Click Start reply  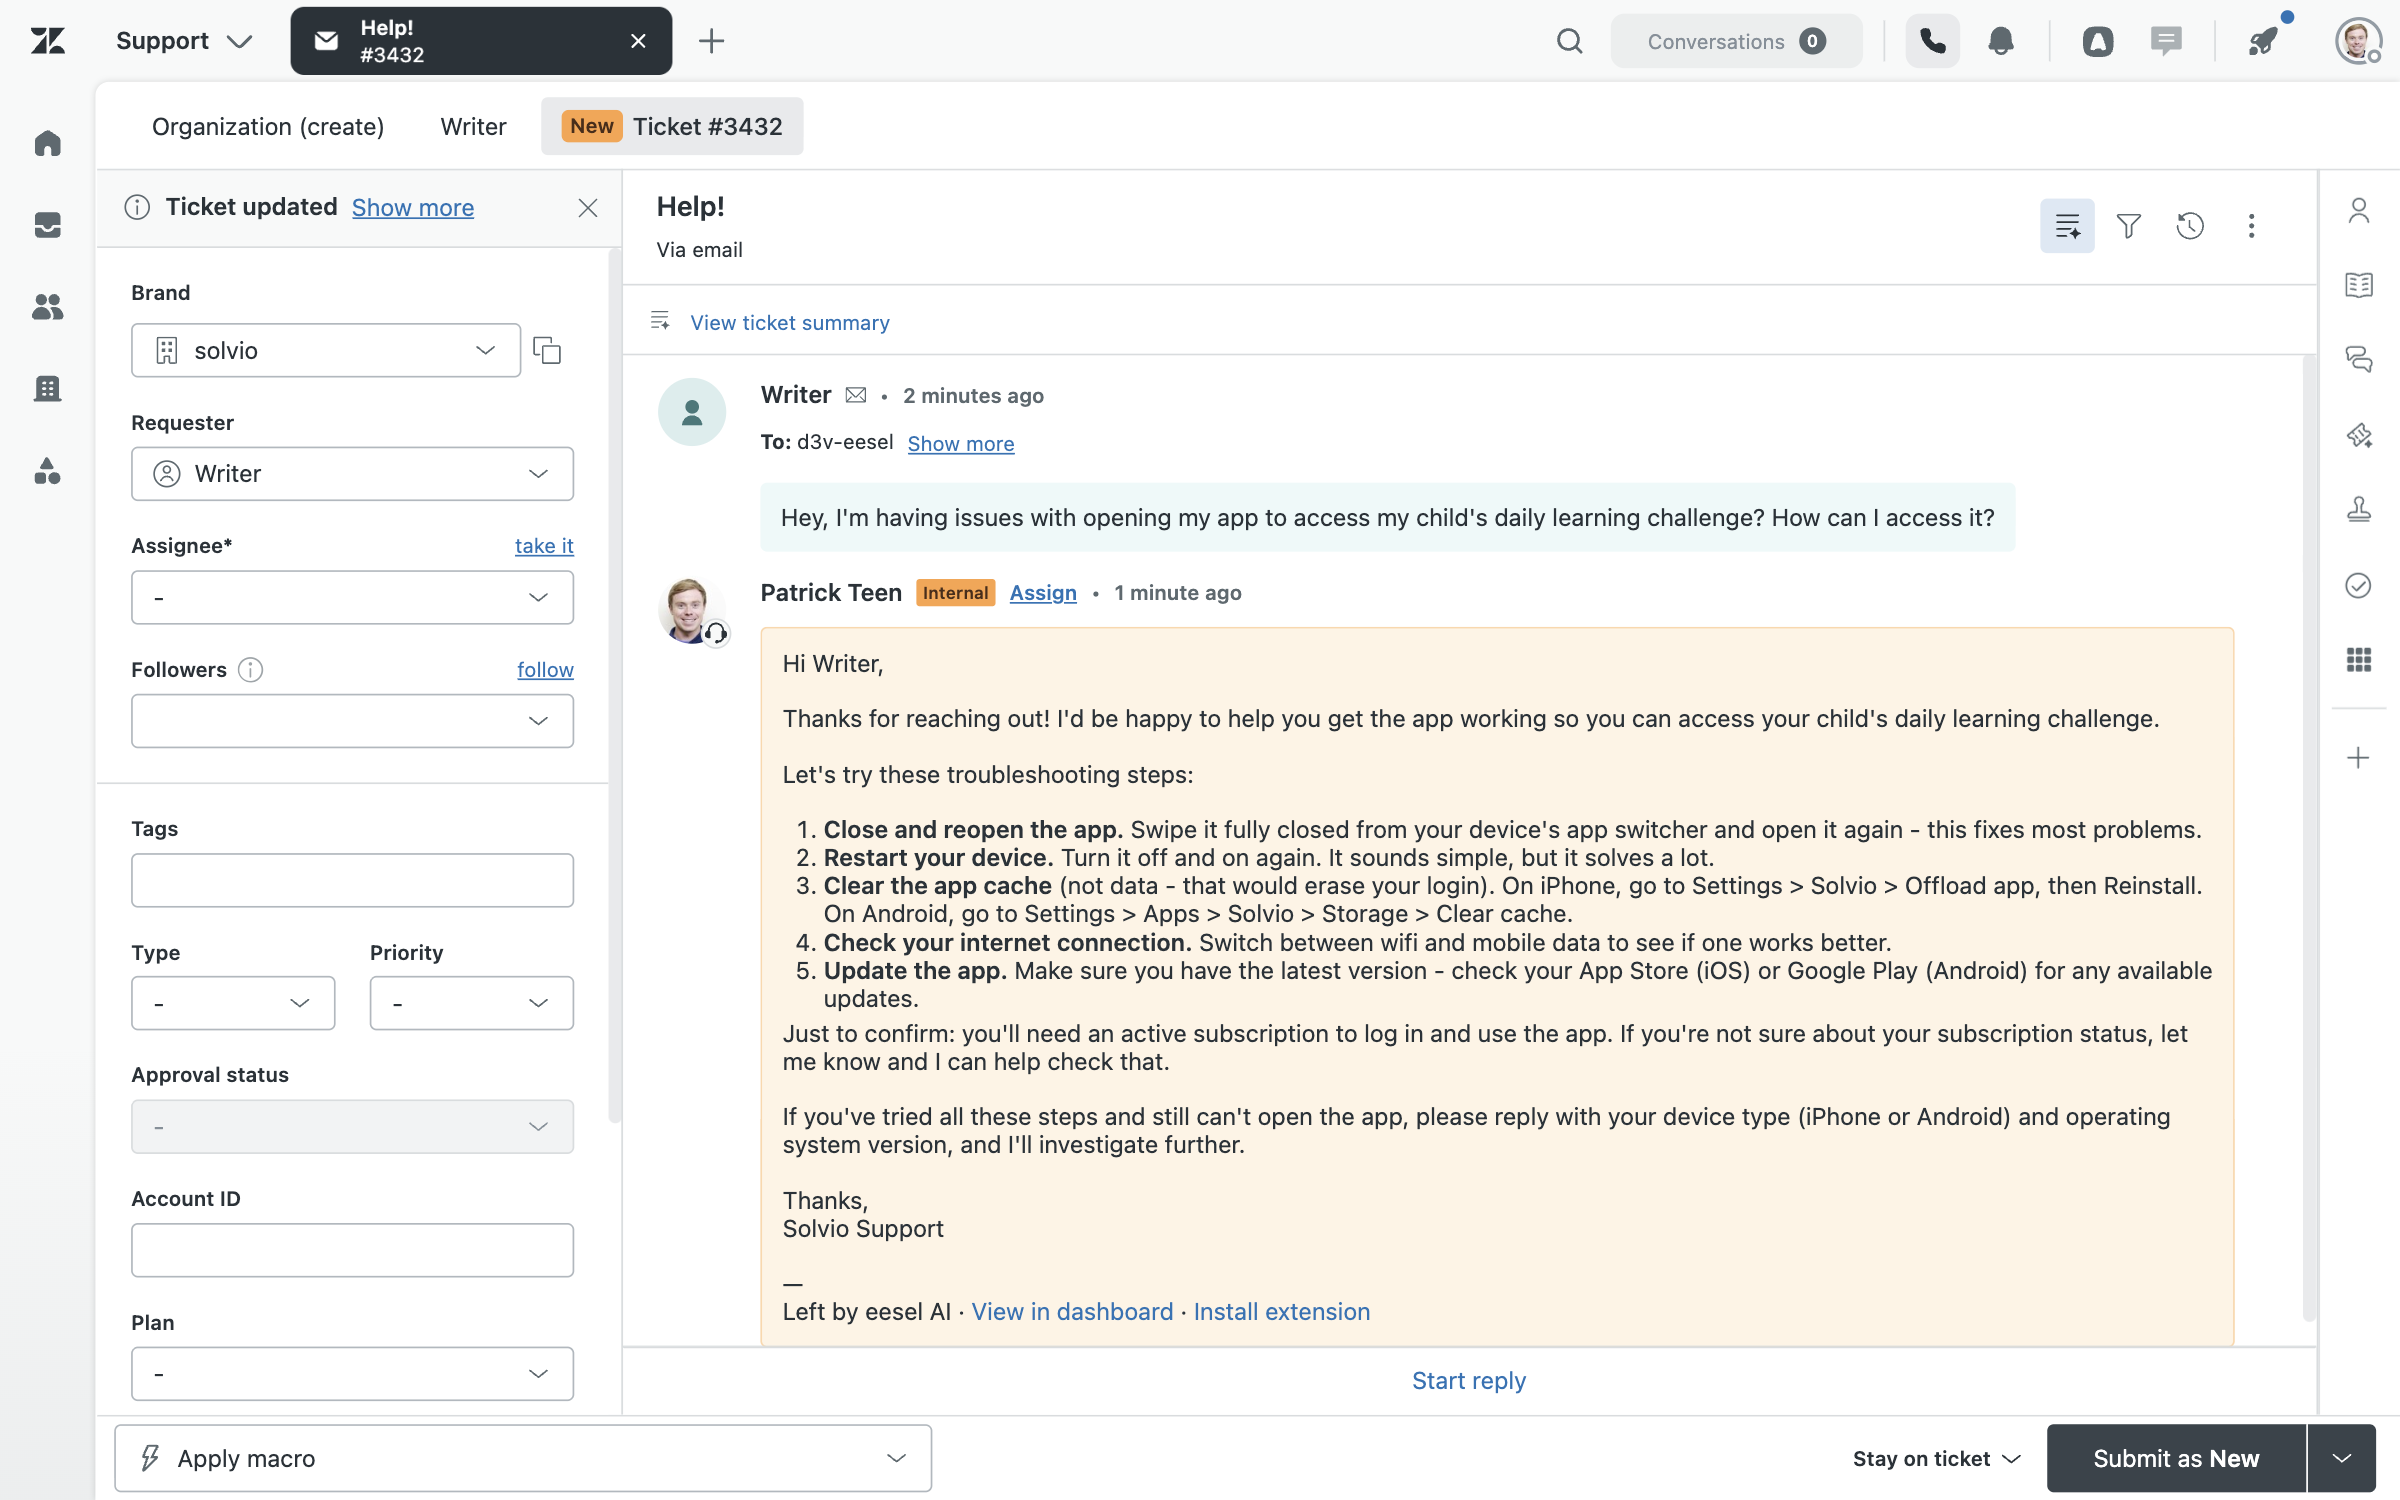coord(1469,1381)
